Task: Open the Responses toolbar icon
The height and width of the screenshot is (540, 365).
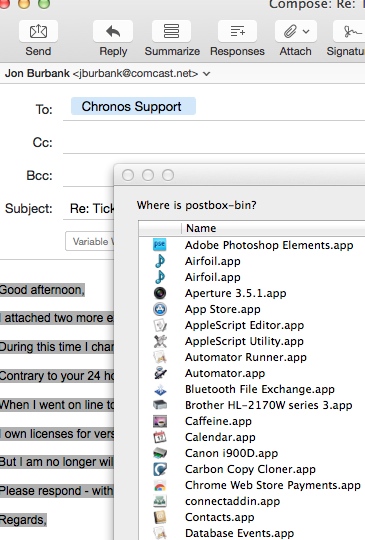Action: (237, 31)
